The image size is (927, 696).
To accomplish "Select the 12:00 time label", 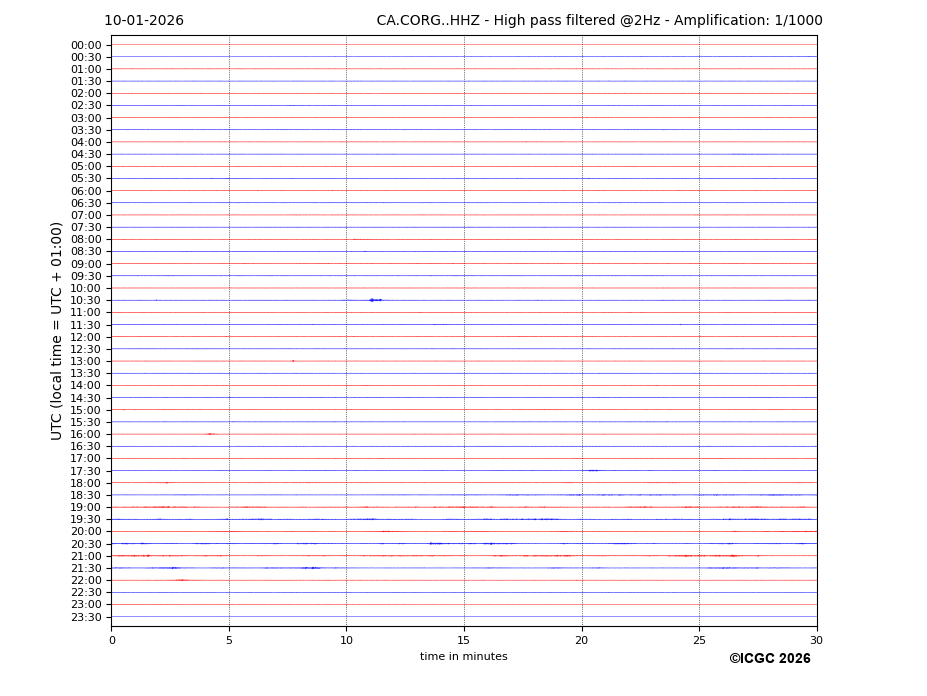I will [86, 337].
